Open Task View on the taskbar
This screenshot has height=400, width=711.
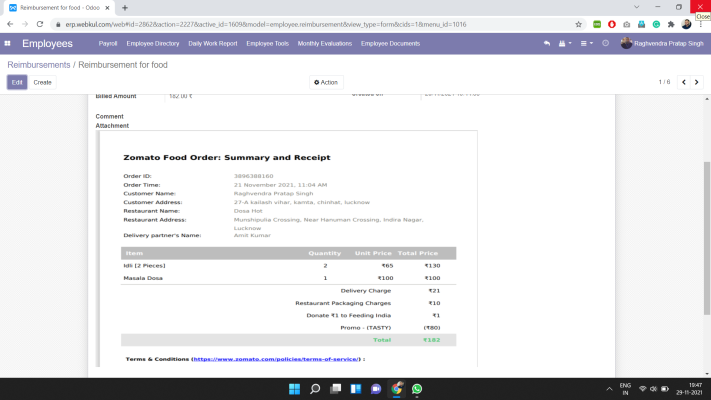(336, 389)
